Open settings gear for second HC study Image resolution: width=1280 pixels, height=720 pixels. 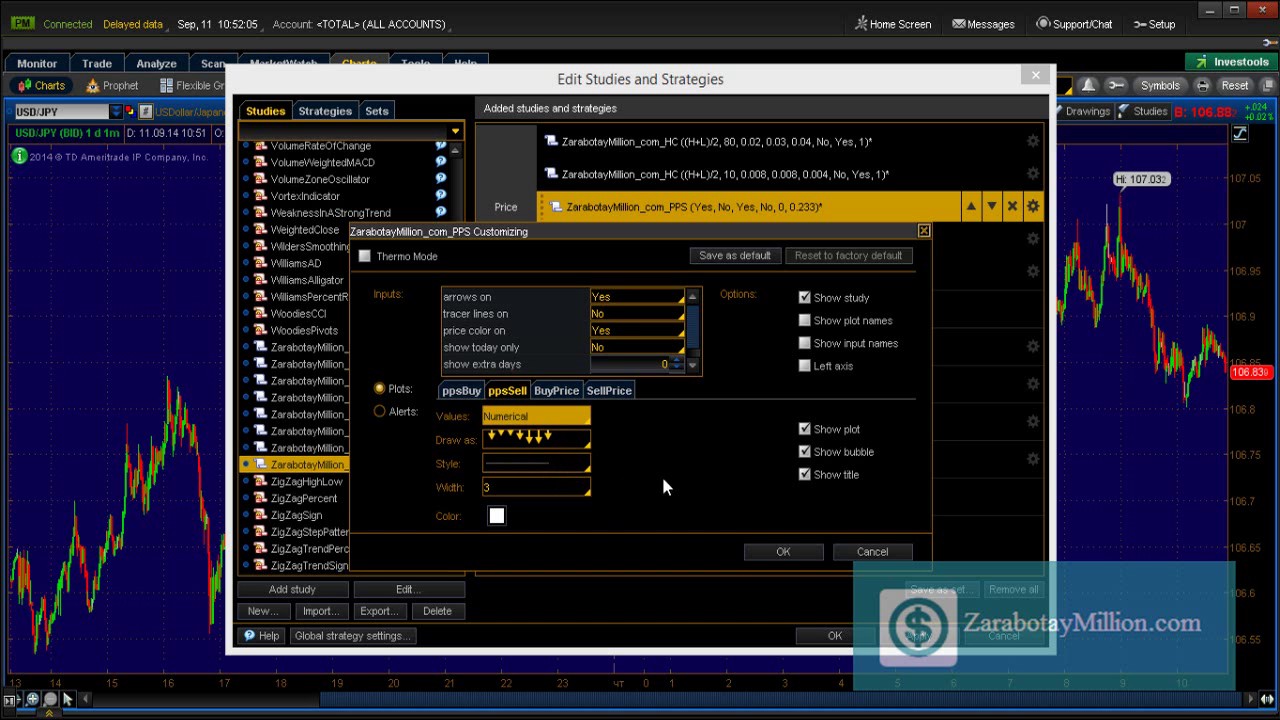click(1033, 174)
